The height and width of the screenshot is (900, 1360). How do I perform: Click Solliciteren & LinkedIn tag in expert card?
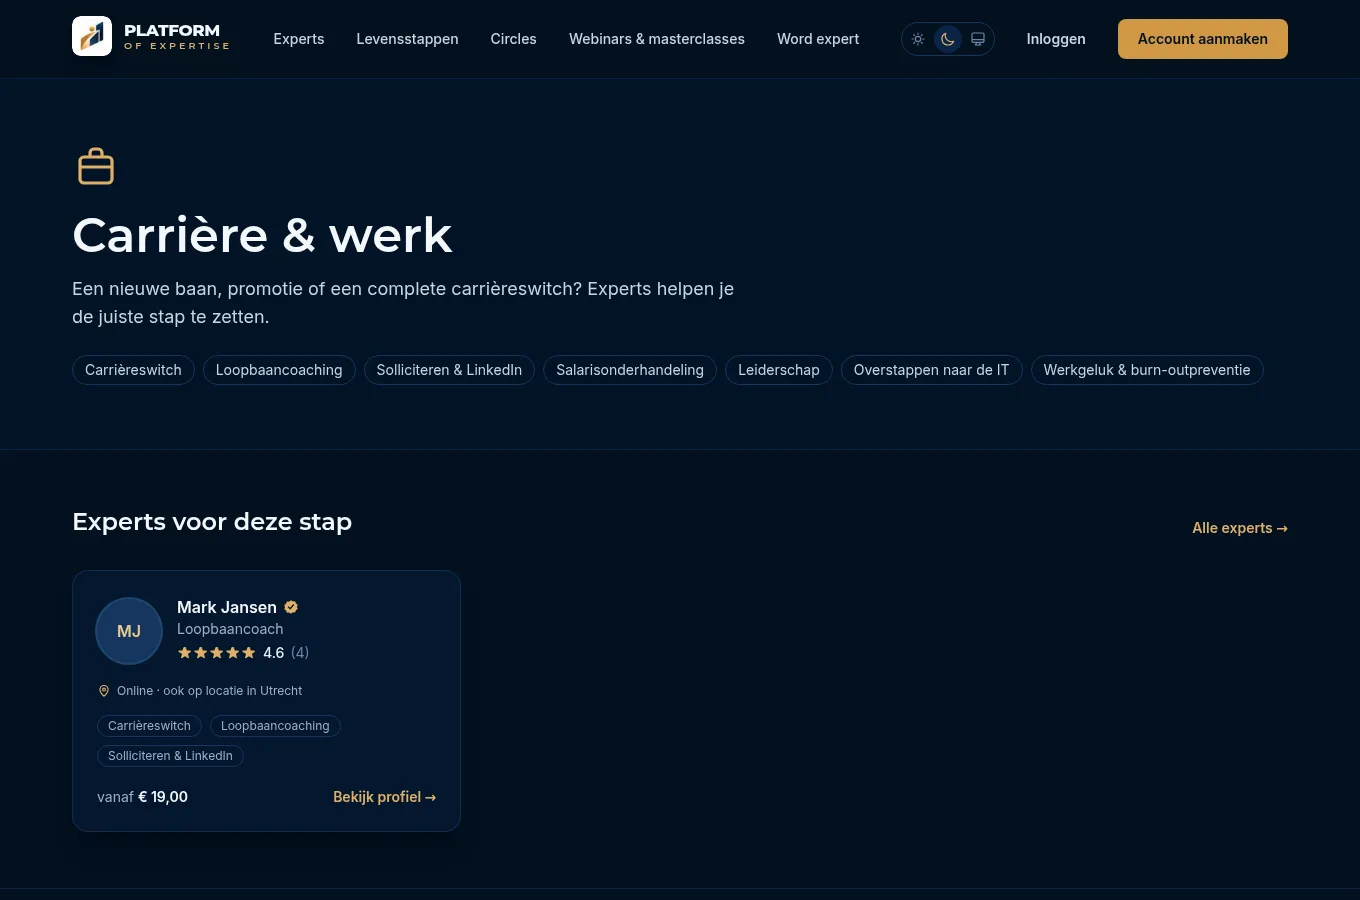tap(170, 756)
